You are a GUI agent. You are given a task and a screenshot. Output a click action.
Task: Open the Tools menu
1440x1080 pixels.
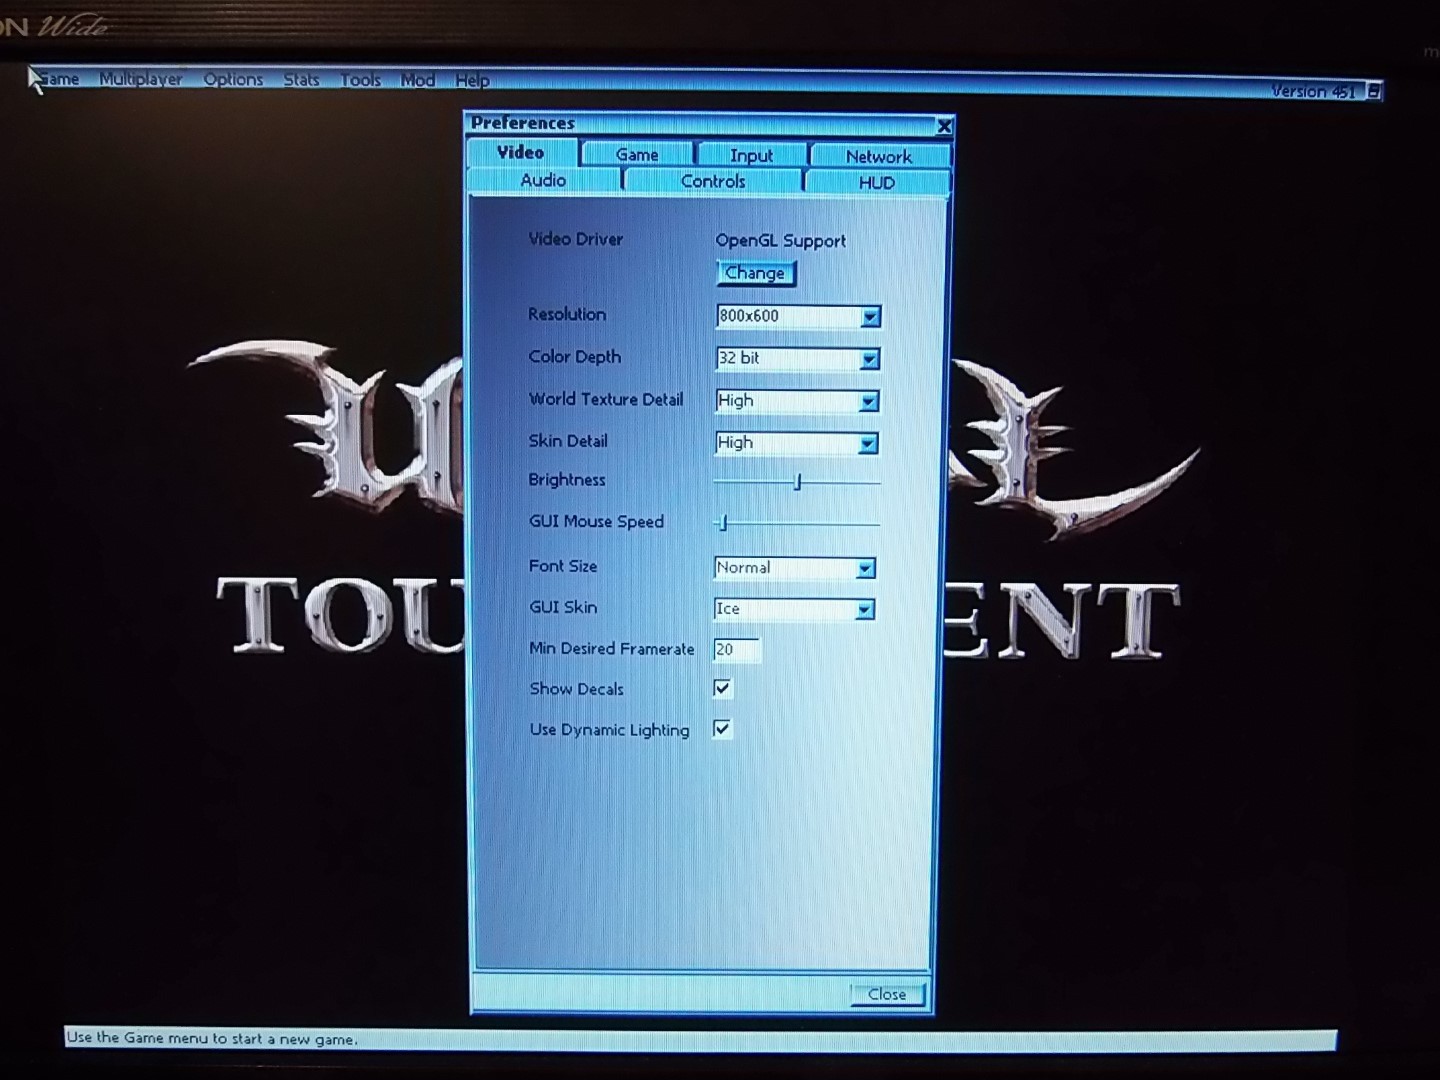click(360, 80)
